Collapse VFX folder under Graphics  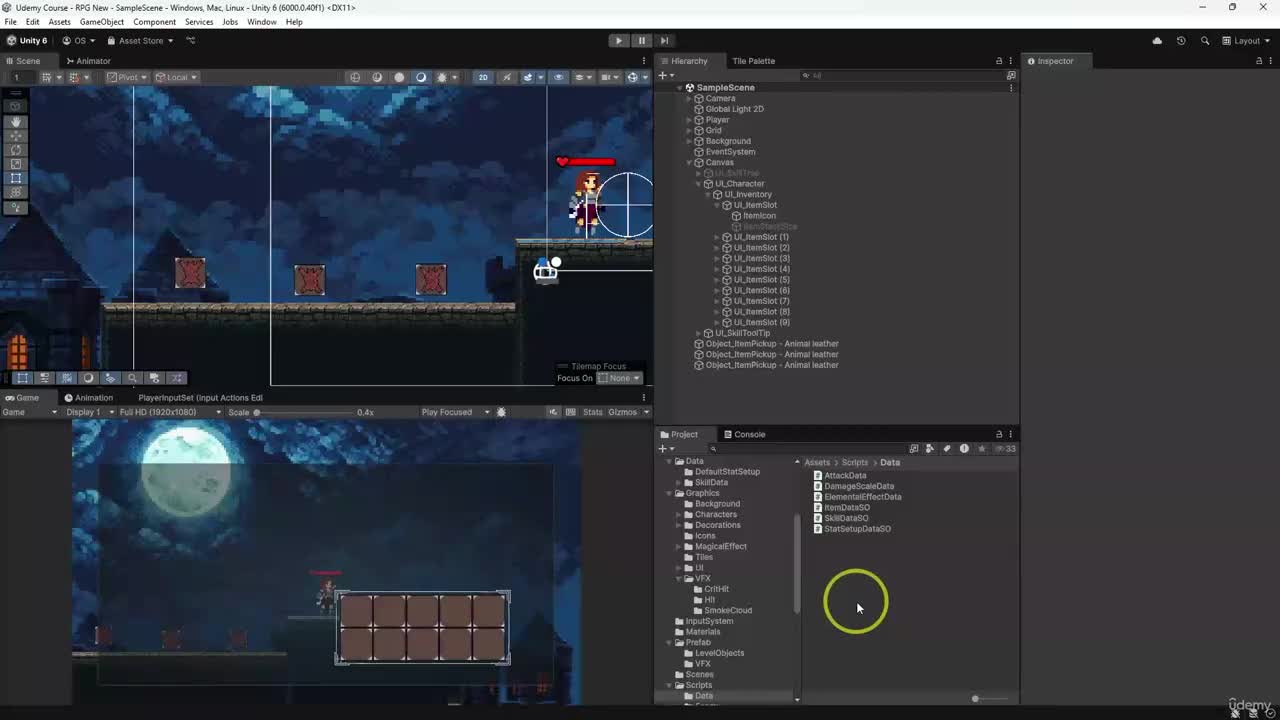(x=679, y=579)
